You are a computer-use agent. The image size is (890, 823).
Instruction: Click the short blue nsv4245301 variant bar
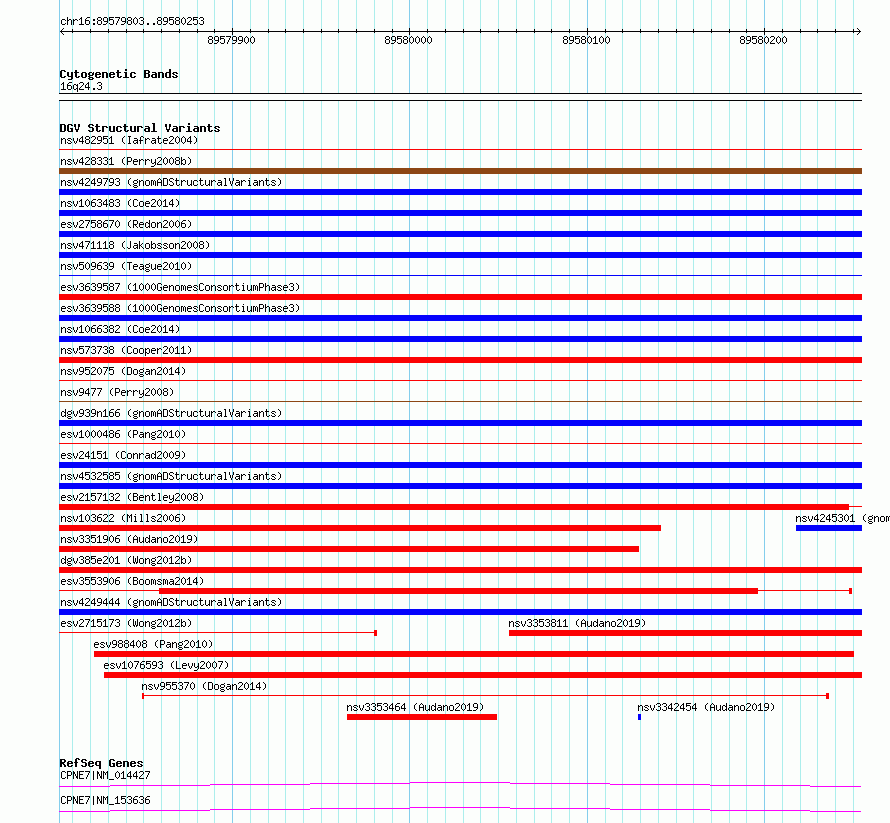(829, 528)
